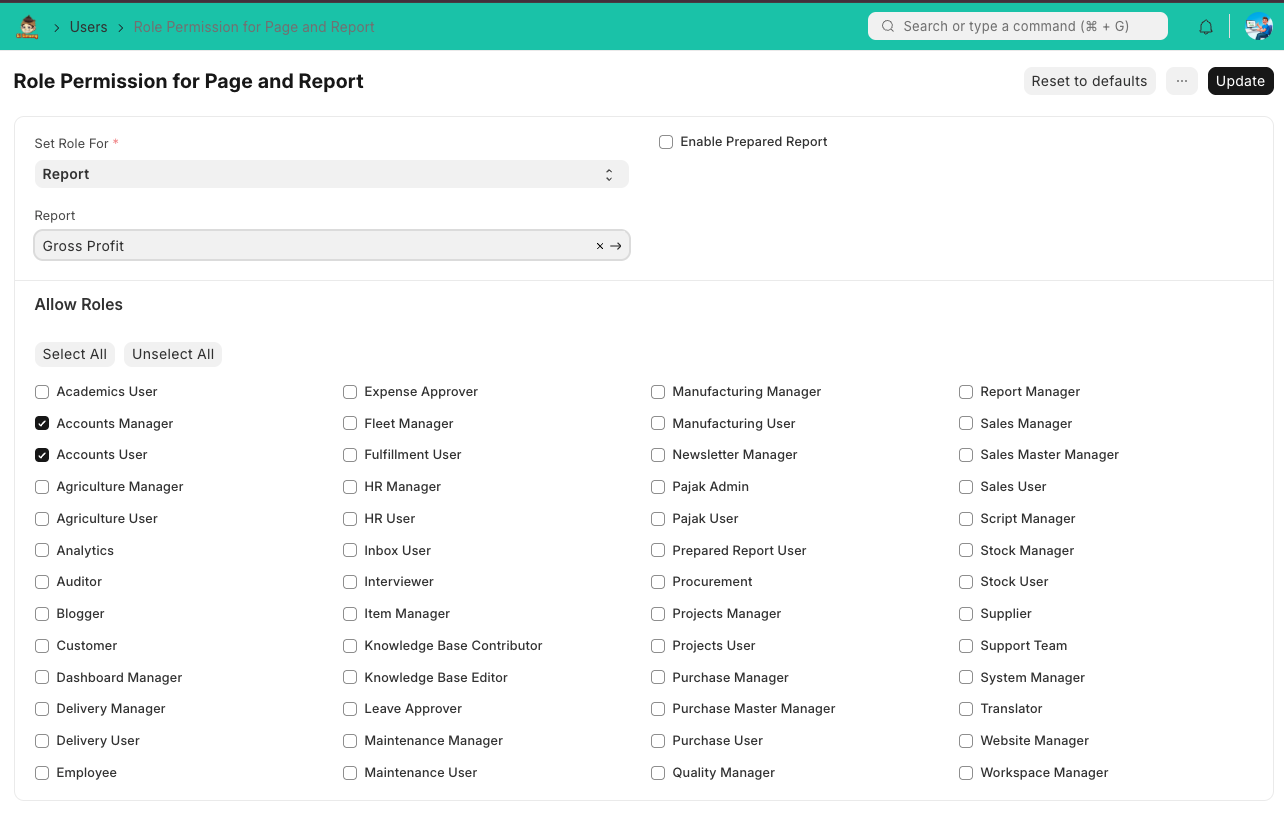This screenshot has width=1284, height=826.
Task: Click the three-dots more options button
Action: [x=1181, y=81]
